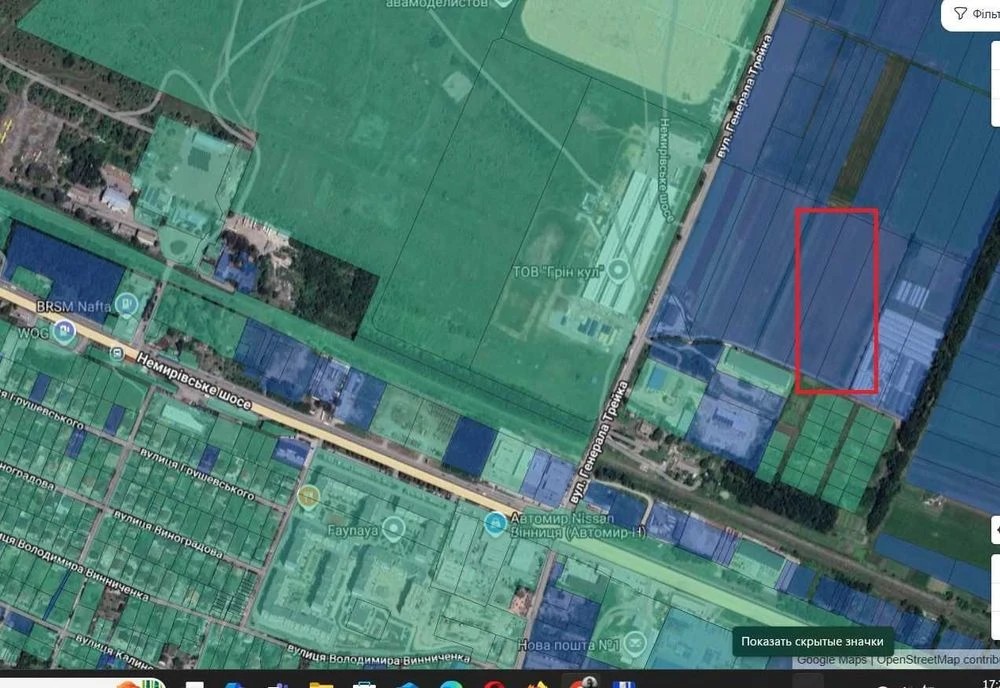Image resolution: width=1000 pixels, height=688 pixels.
Task: Click the вулиця Виноградова street label
Action: (x=169, y=534)
